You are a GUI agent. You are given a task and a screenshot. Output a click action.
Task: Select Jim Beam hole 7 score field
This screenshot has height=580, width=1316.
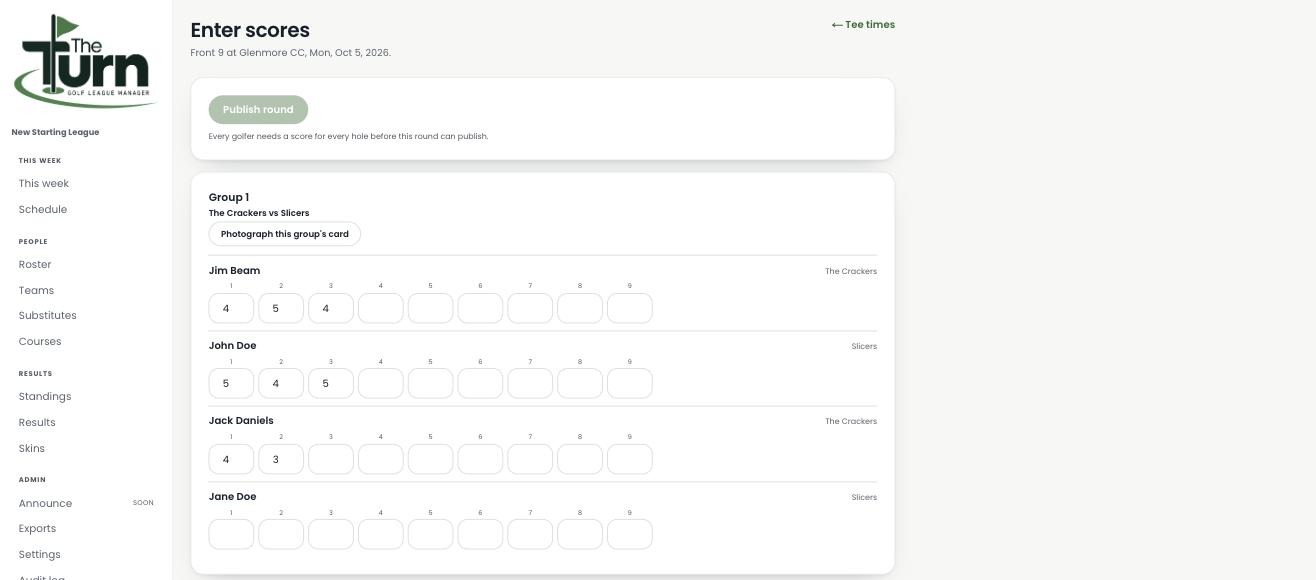(530, 308)
